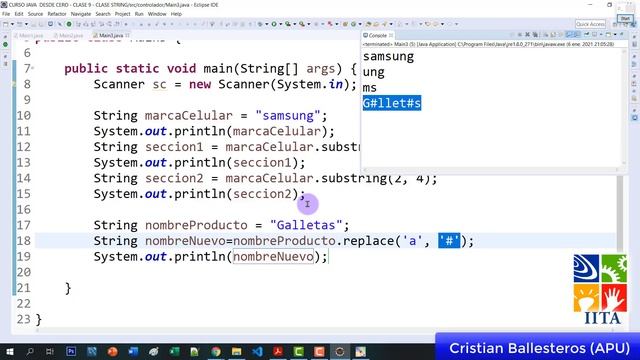Click the Search flashlight toolbar icon
This screenshot has height=360, width=640.
tap(384, 24)
